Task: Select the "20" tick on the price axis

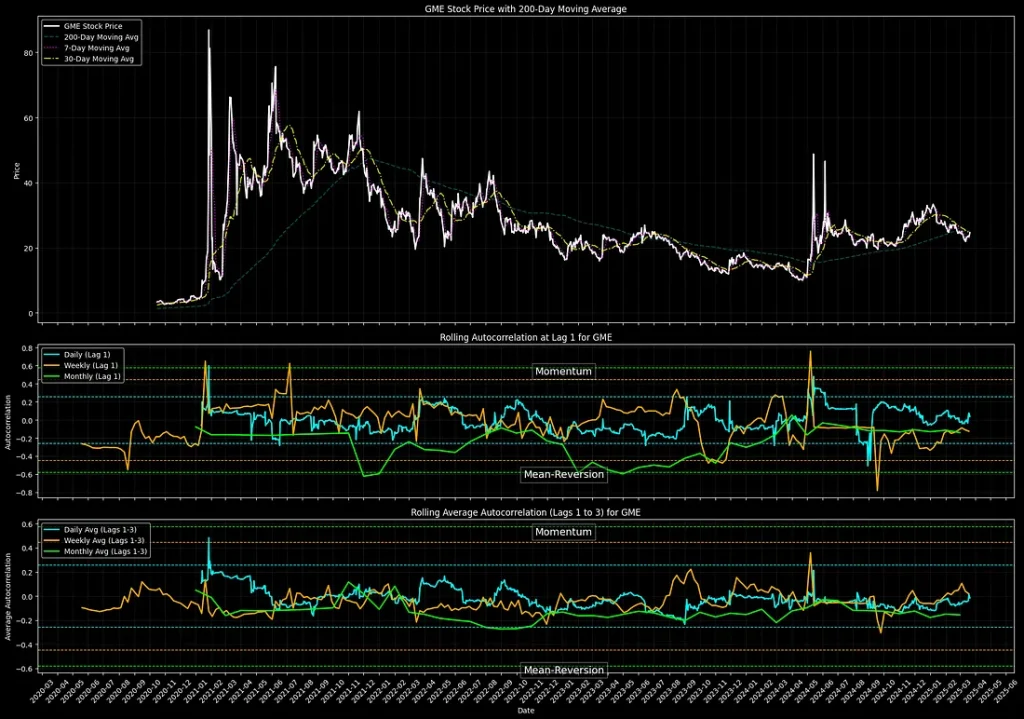Action: click(28, 249)
